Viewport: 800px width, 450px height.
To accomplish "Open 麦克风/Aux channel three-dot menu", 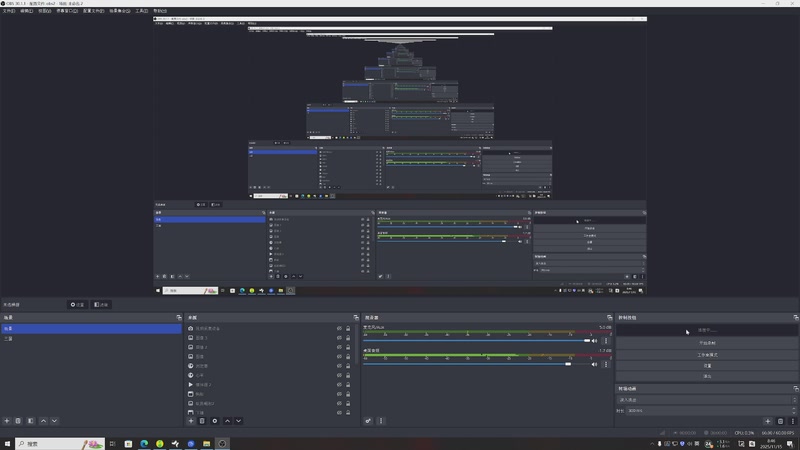I will pyautogui.click(x=606, y=340).
